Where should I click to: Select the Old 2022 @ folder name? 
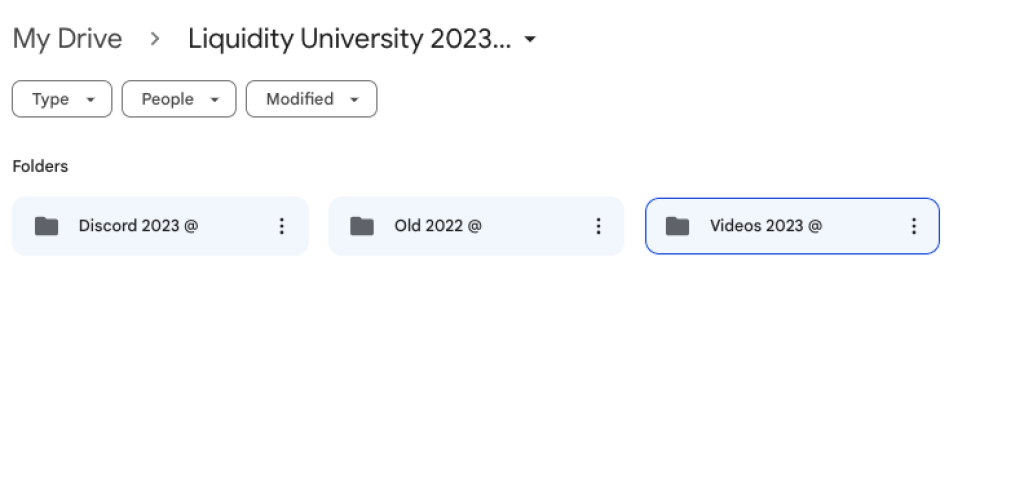pyautogui.click(x=438, y=226)
